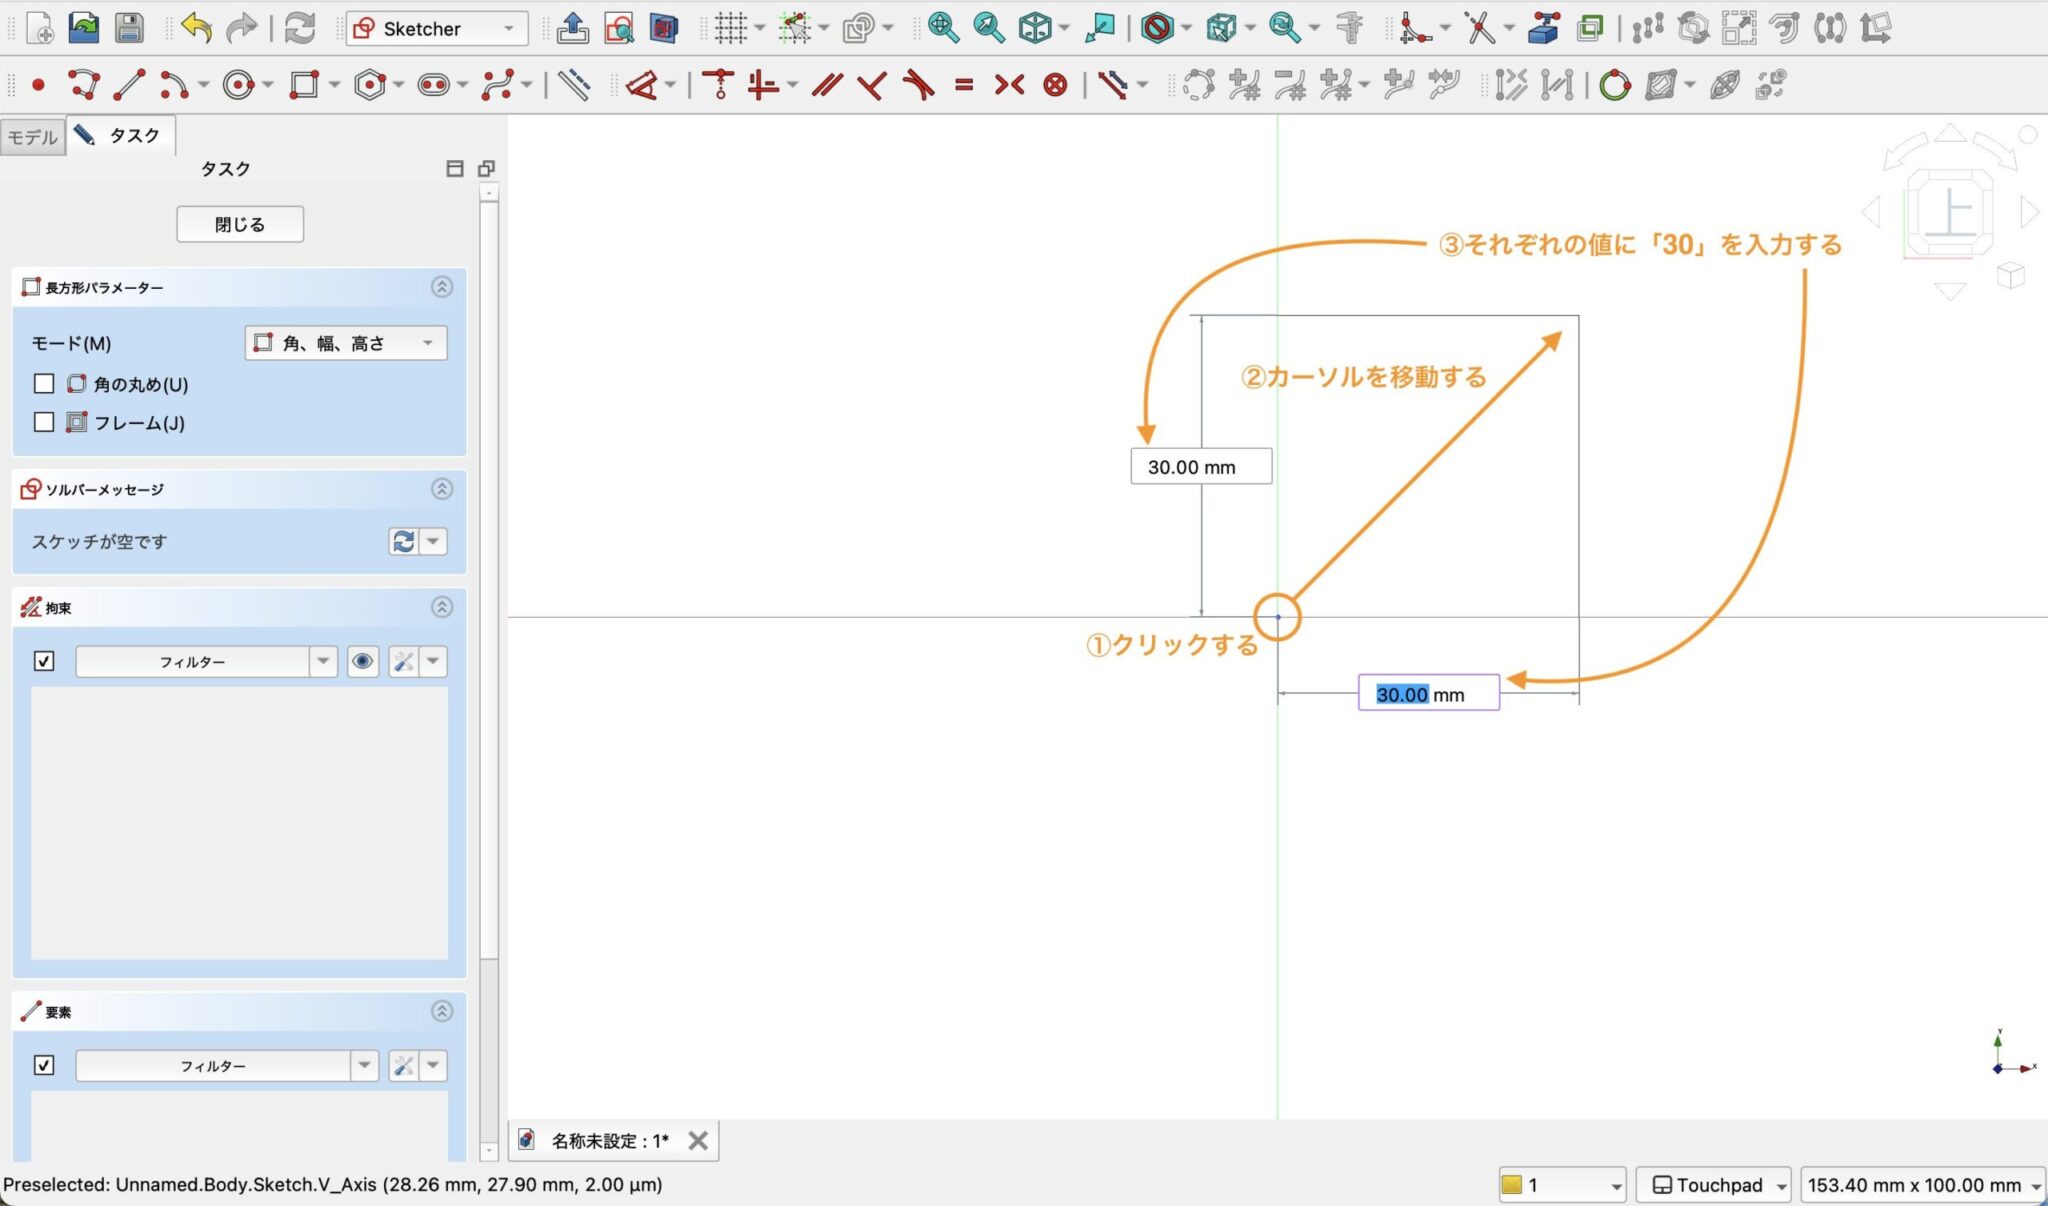Apply the Symmetric constraint
The height and width of the screenshot is (1206, 2048).
point(1010,85)
